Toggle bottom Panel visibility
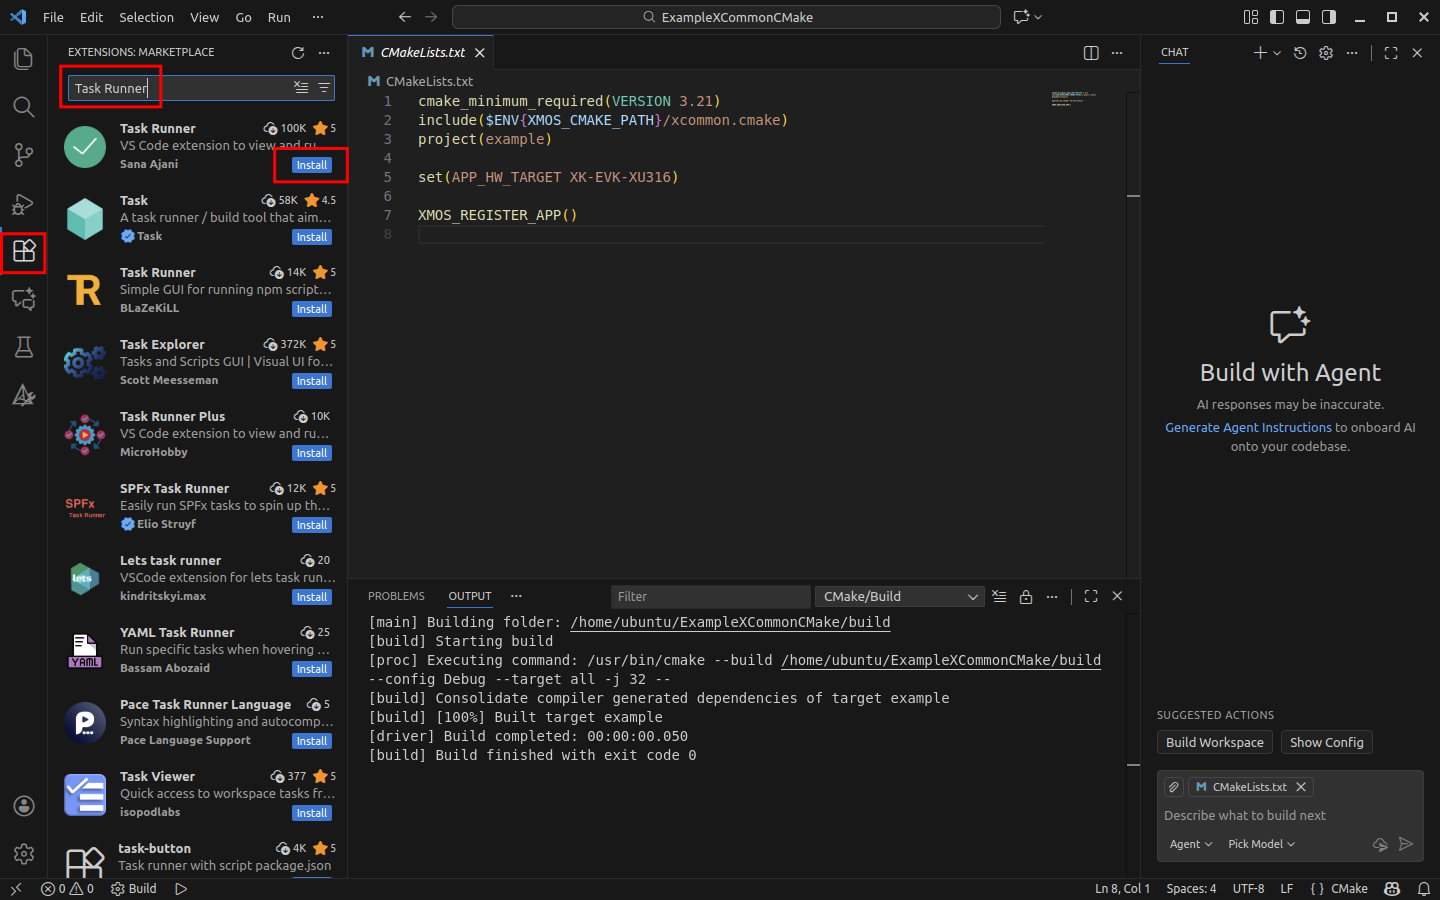Screen dimensions: 1440x900 tap(1303, 17)
